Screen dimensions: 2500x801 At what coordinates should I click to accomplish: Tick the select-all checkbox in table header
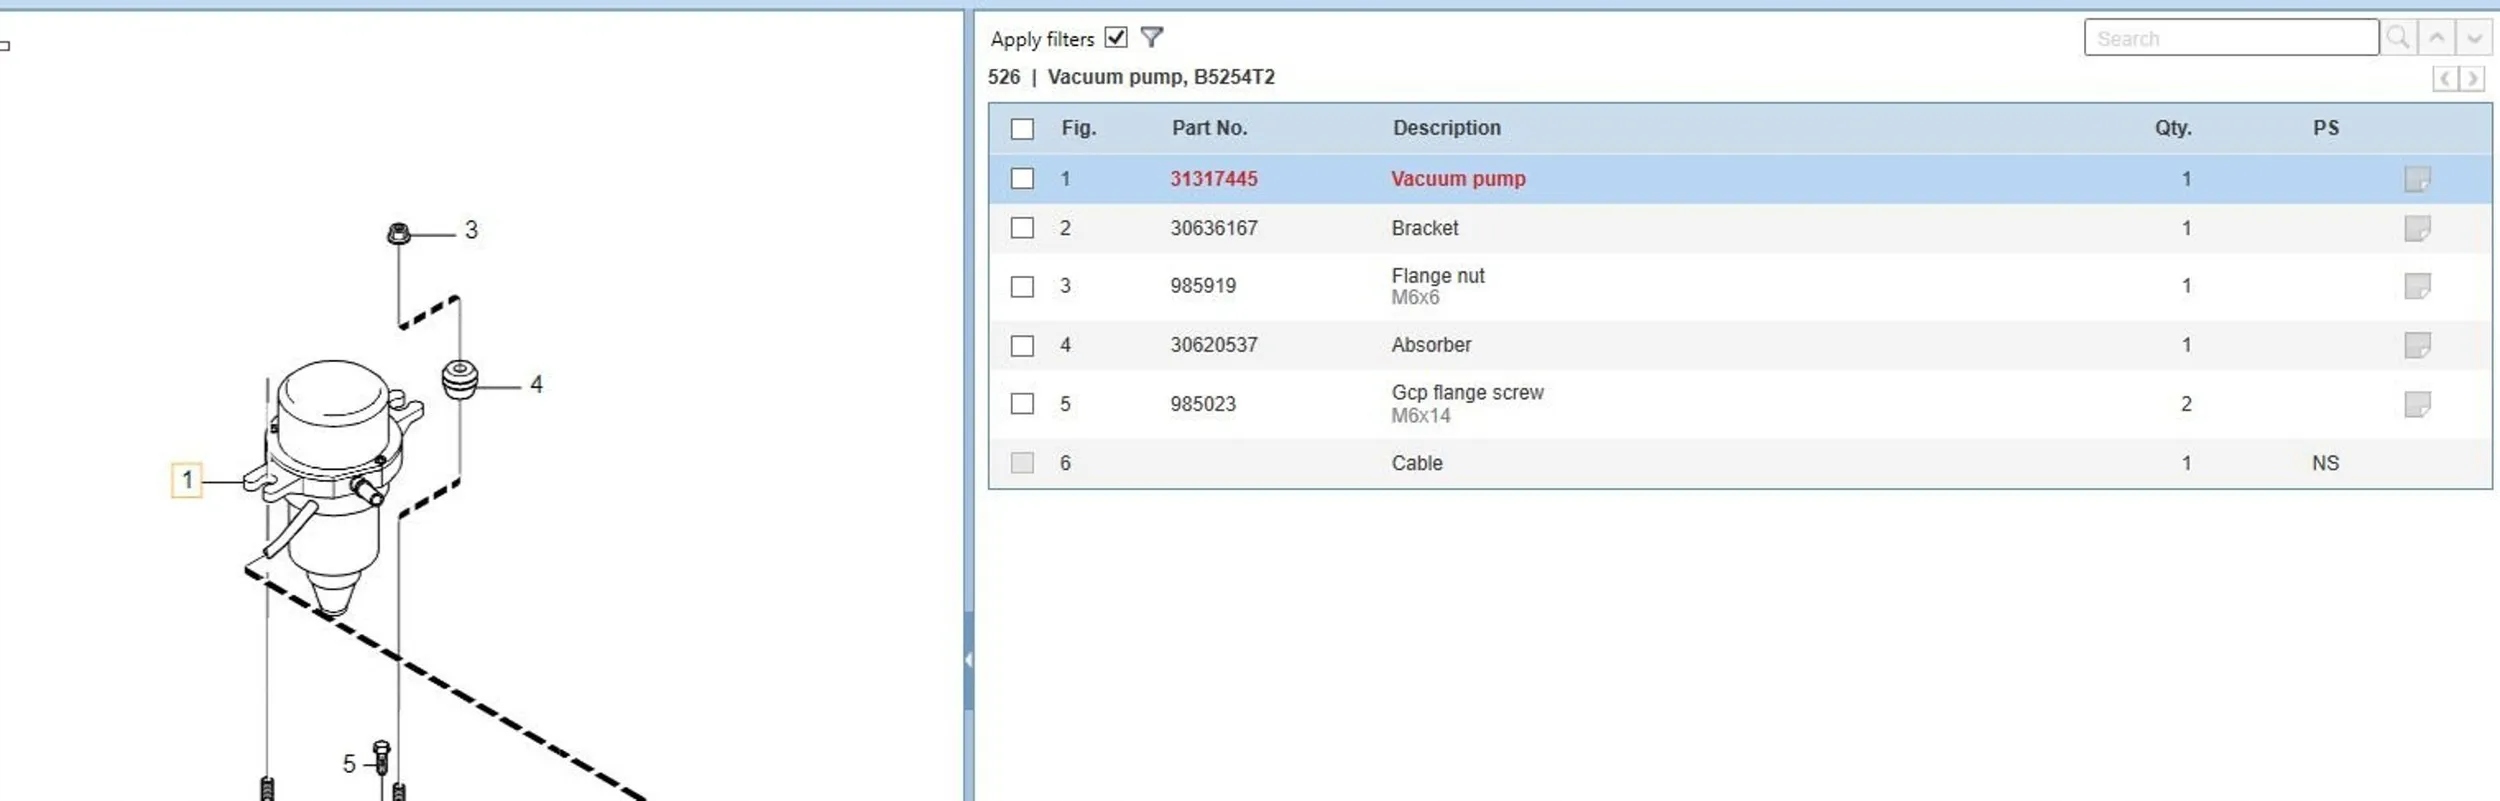[x=1021, y=129]
